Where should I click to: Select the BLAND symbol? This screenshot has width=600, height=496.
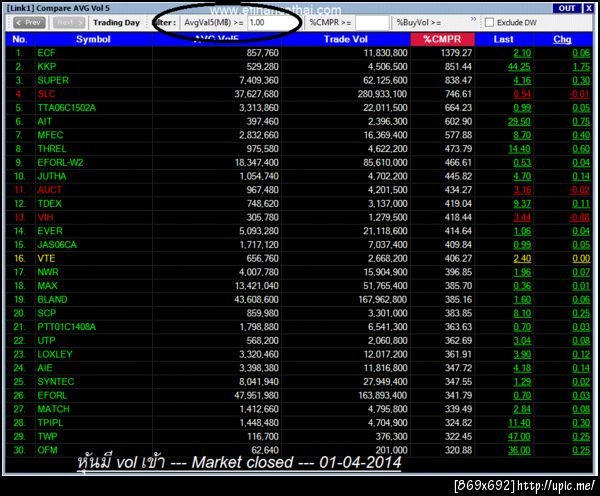click(52, 300)
